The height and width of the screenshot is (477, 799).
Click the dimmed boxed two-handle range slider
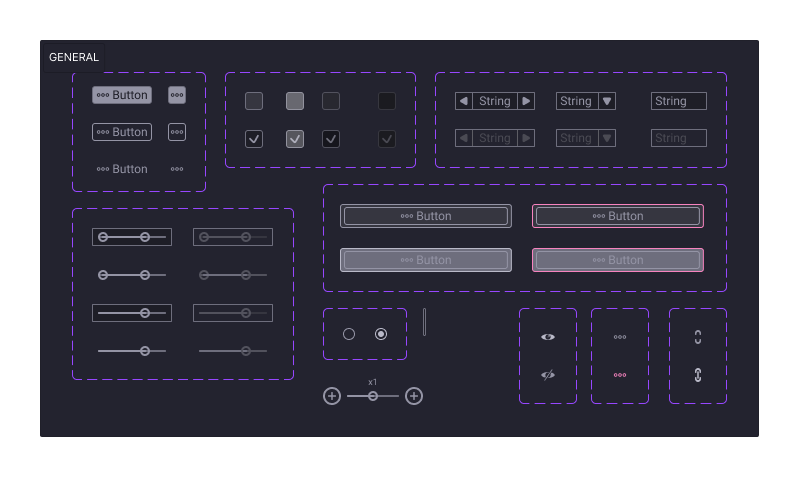click(233, 237)
